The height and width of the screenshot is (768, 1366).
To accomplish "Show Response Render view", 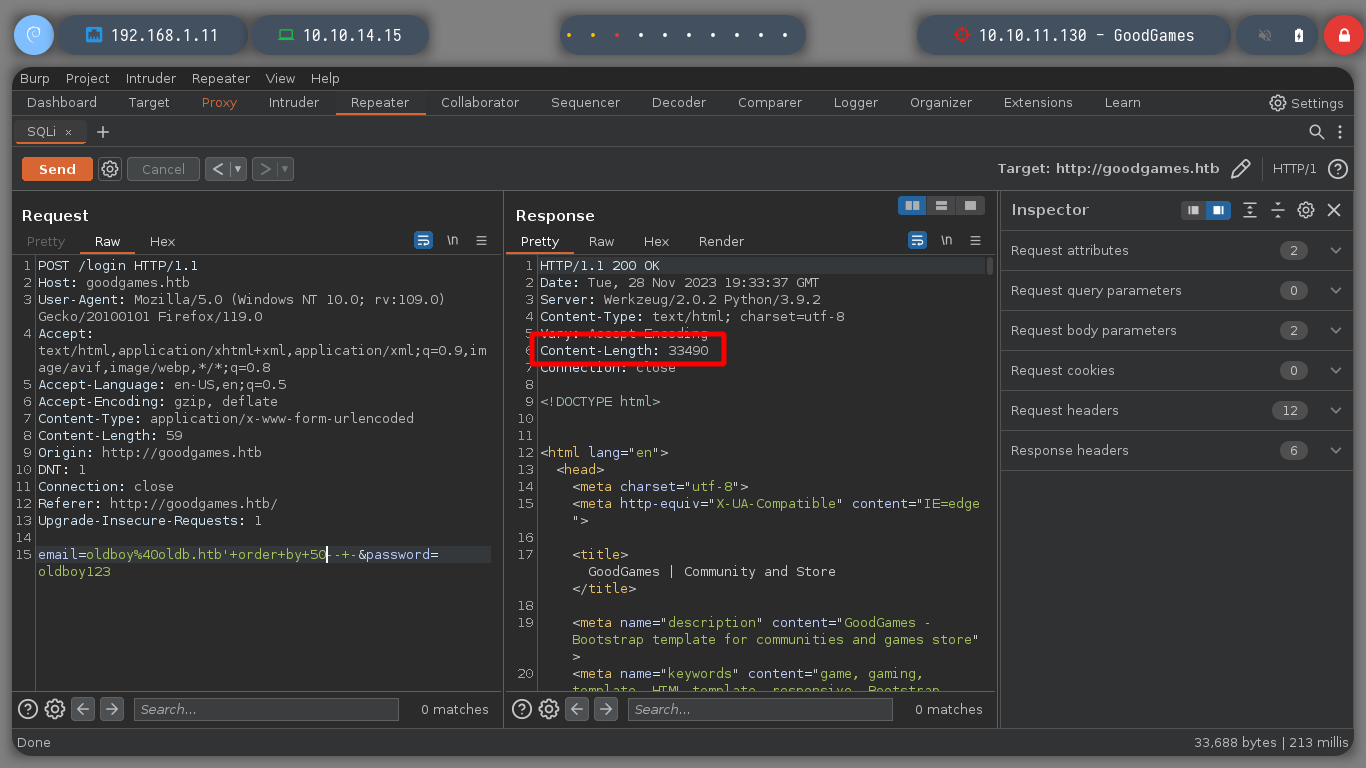I will (721, 241).
